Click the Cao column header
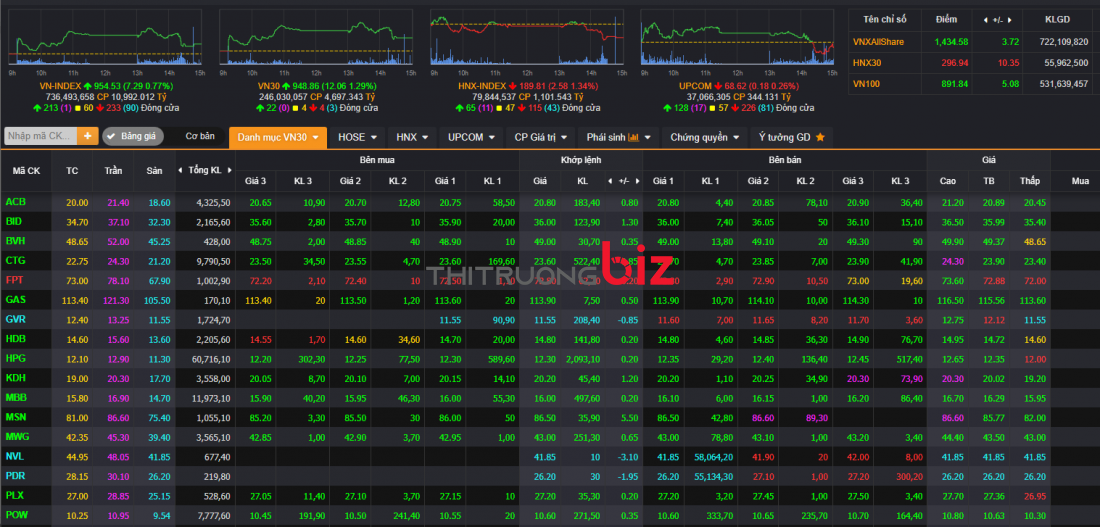The width and height of the screenshot is (1100, 527). pos(947,182)
